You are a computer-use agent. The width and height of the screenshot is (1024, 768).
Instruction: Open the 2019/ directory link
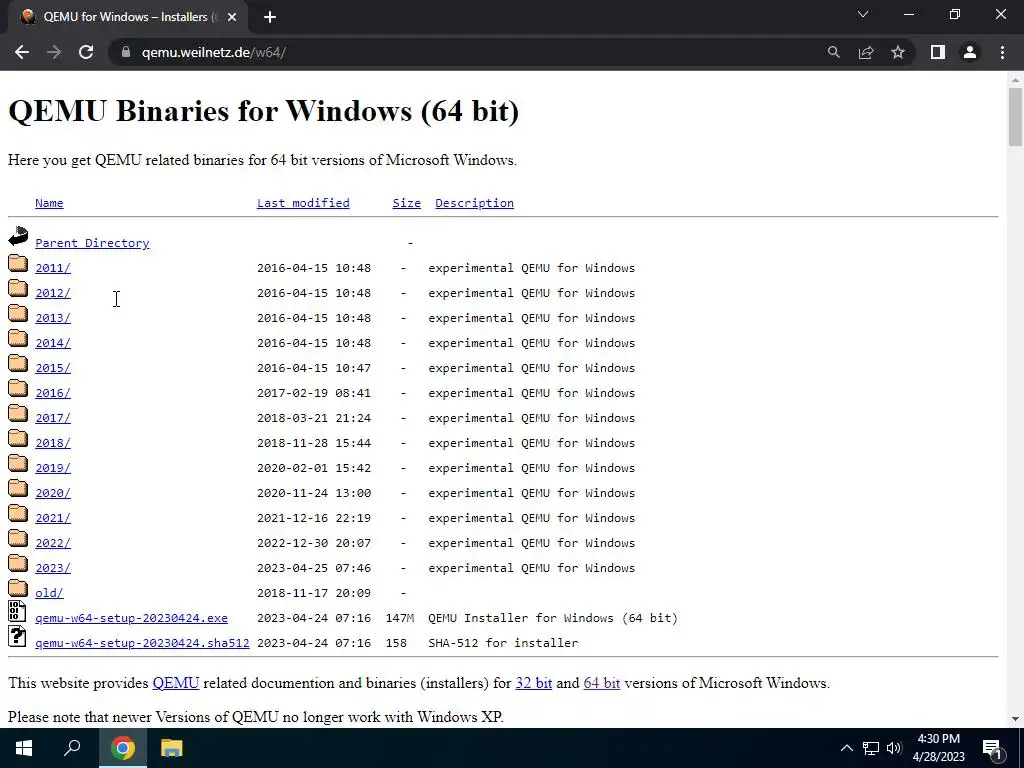coord(53,468)
